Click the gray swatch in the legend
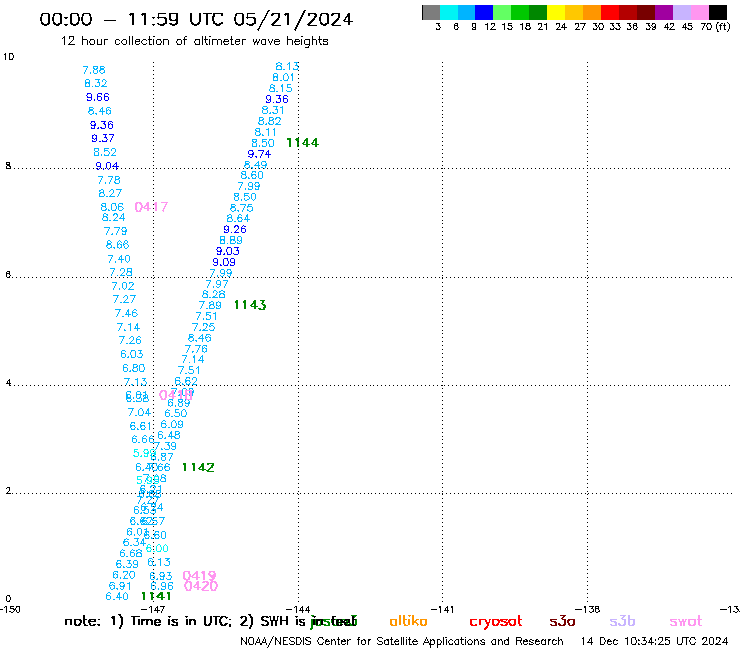This screenshot has height=650, width=740. (431, 12)
